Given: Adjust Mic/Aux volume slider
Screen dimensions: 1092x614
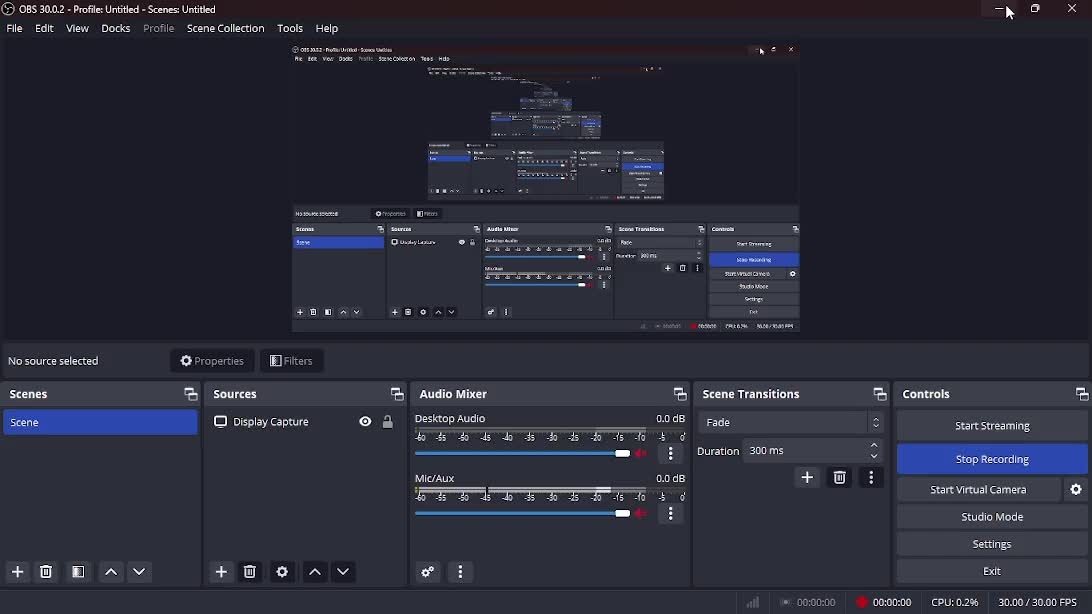Looking at the screenshot, I should [x=522, y=514].
